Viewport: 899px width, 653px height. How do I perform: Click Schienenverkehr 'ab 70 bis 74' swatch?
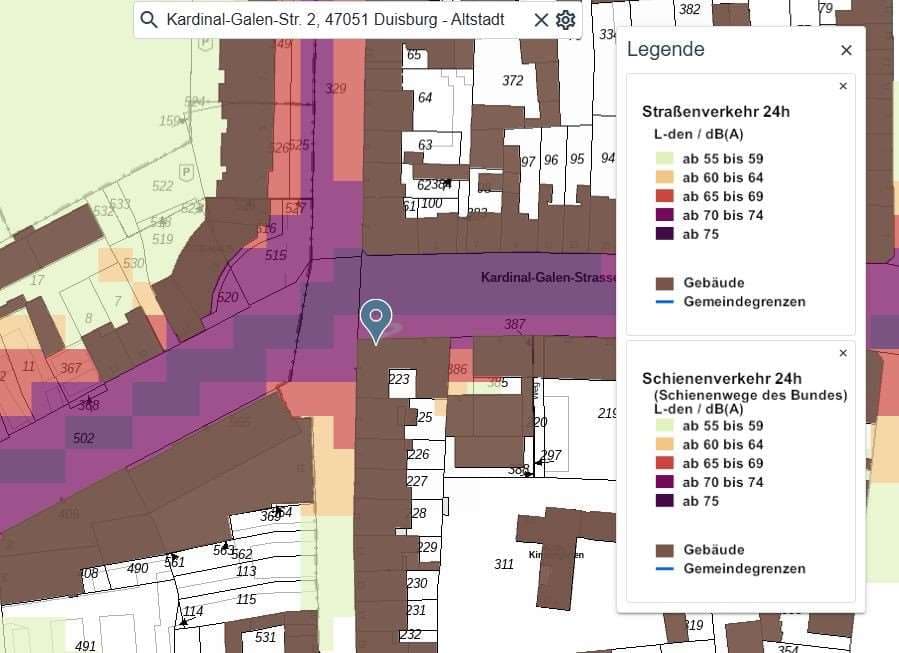[x=665, y=482]
